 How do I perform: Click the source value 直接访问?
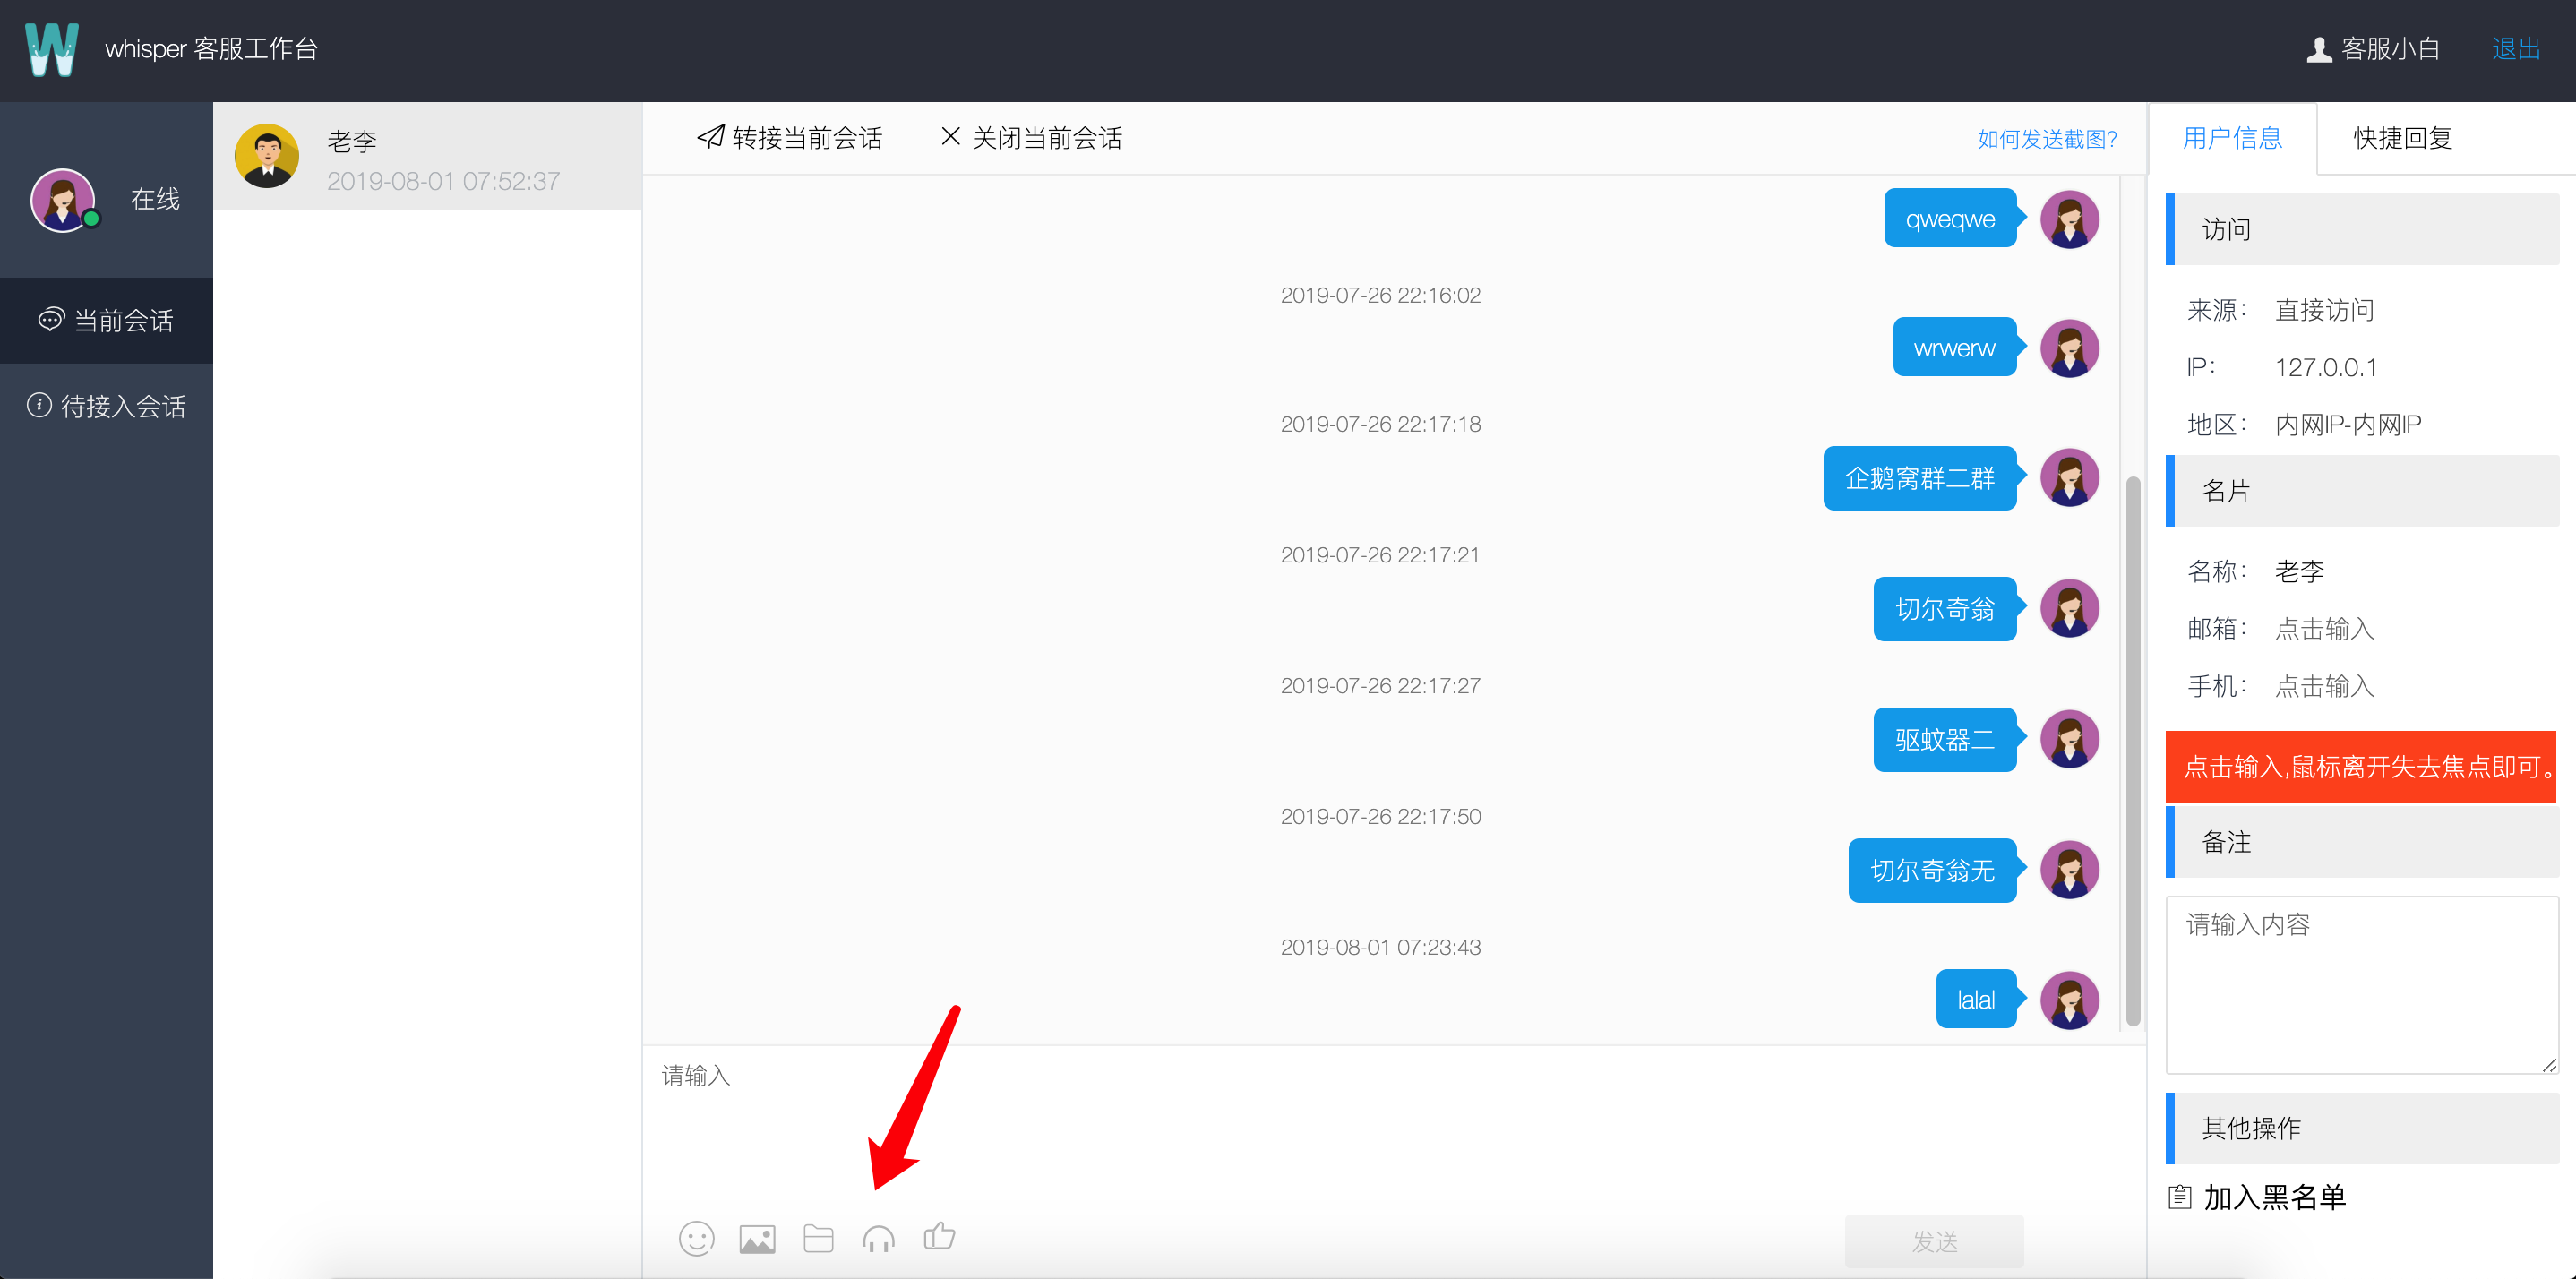pos(2324,310)
